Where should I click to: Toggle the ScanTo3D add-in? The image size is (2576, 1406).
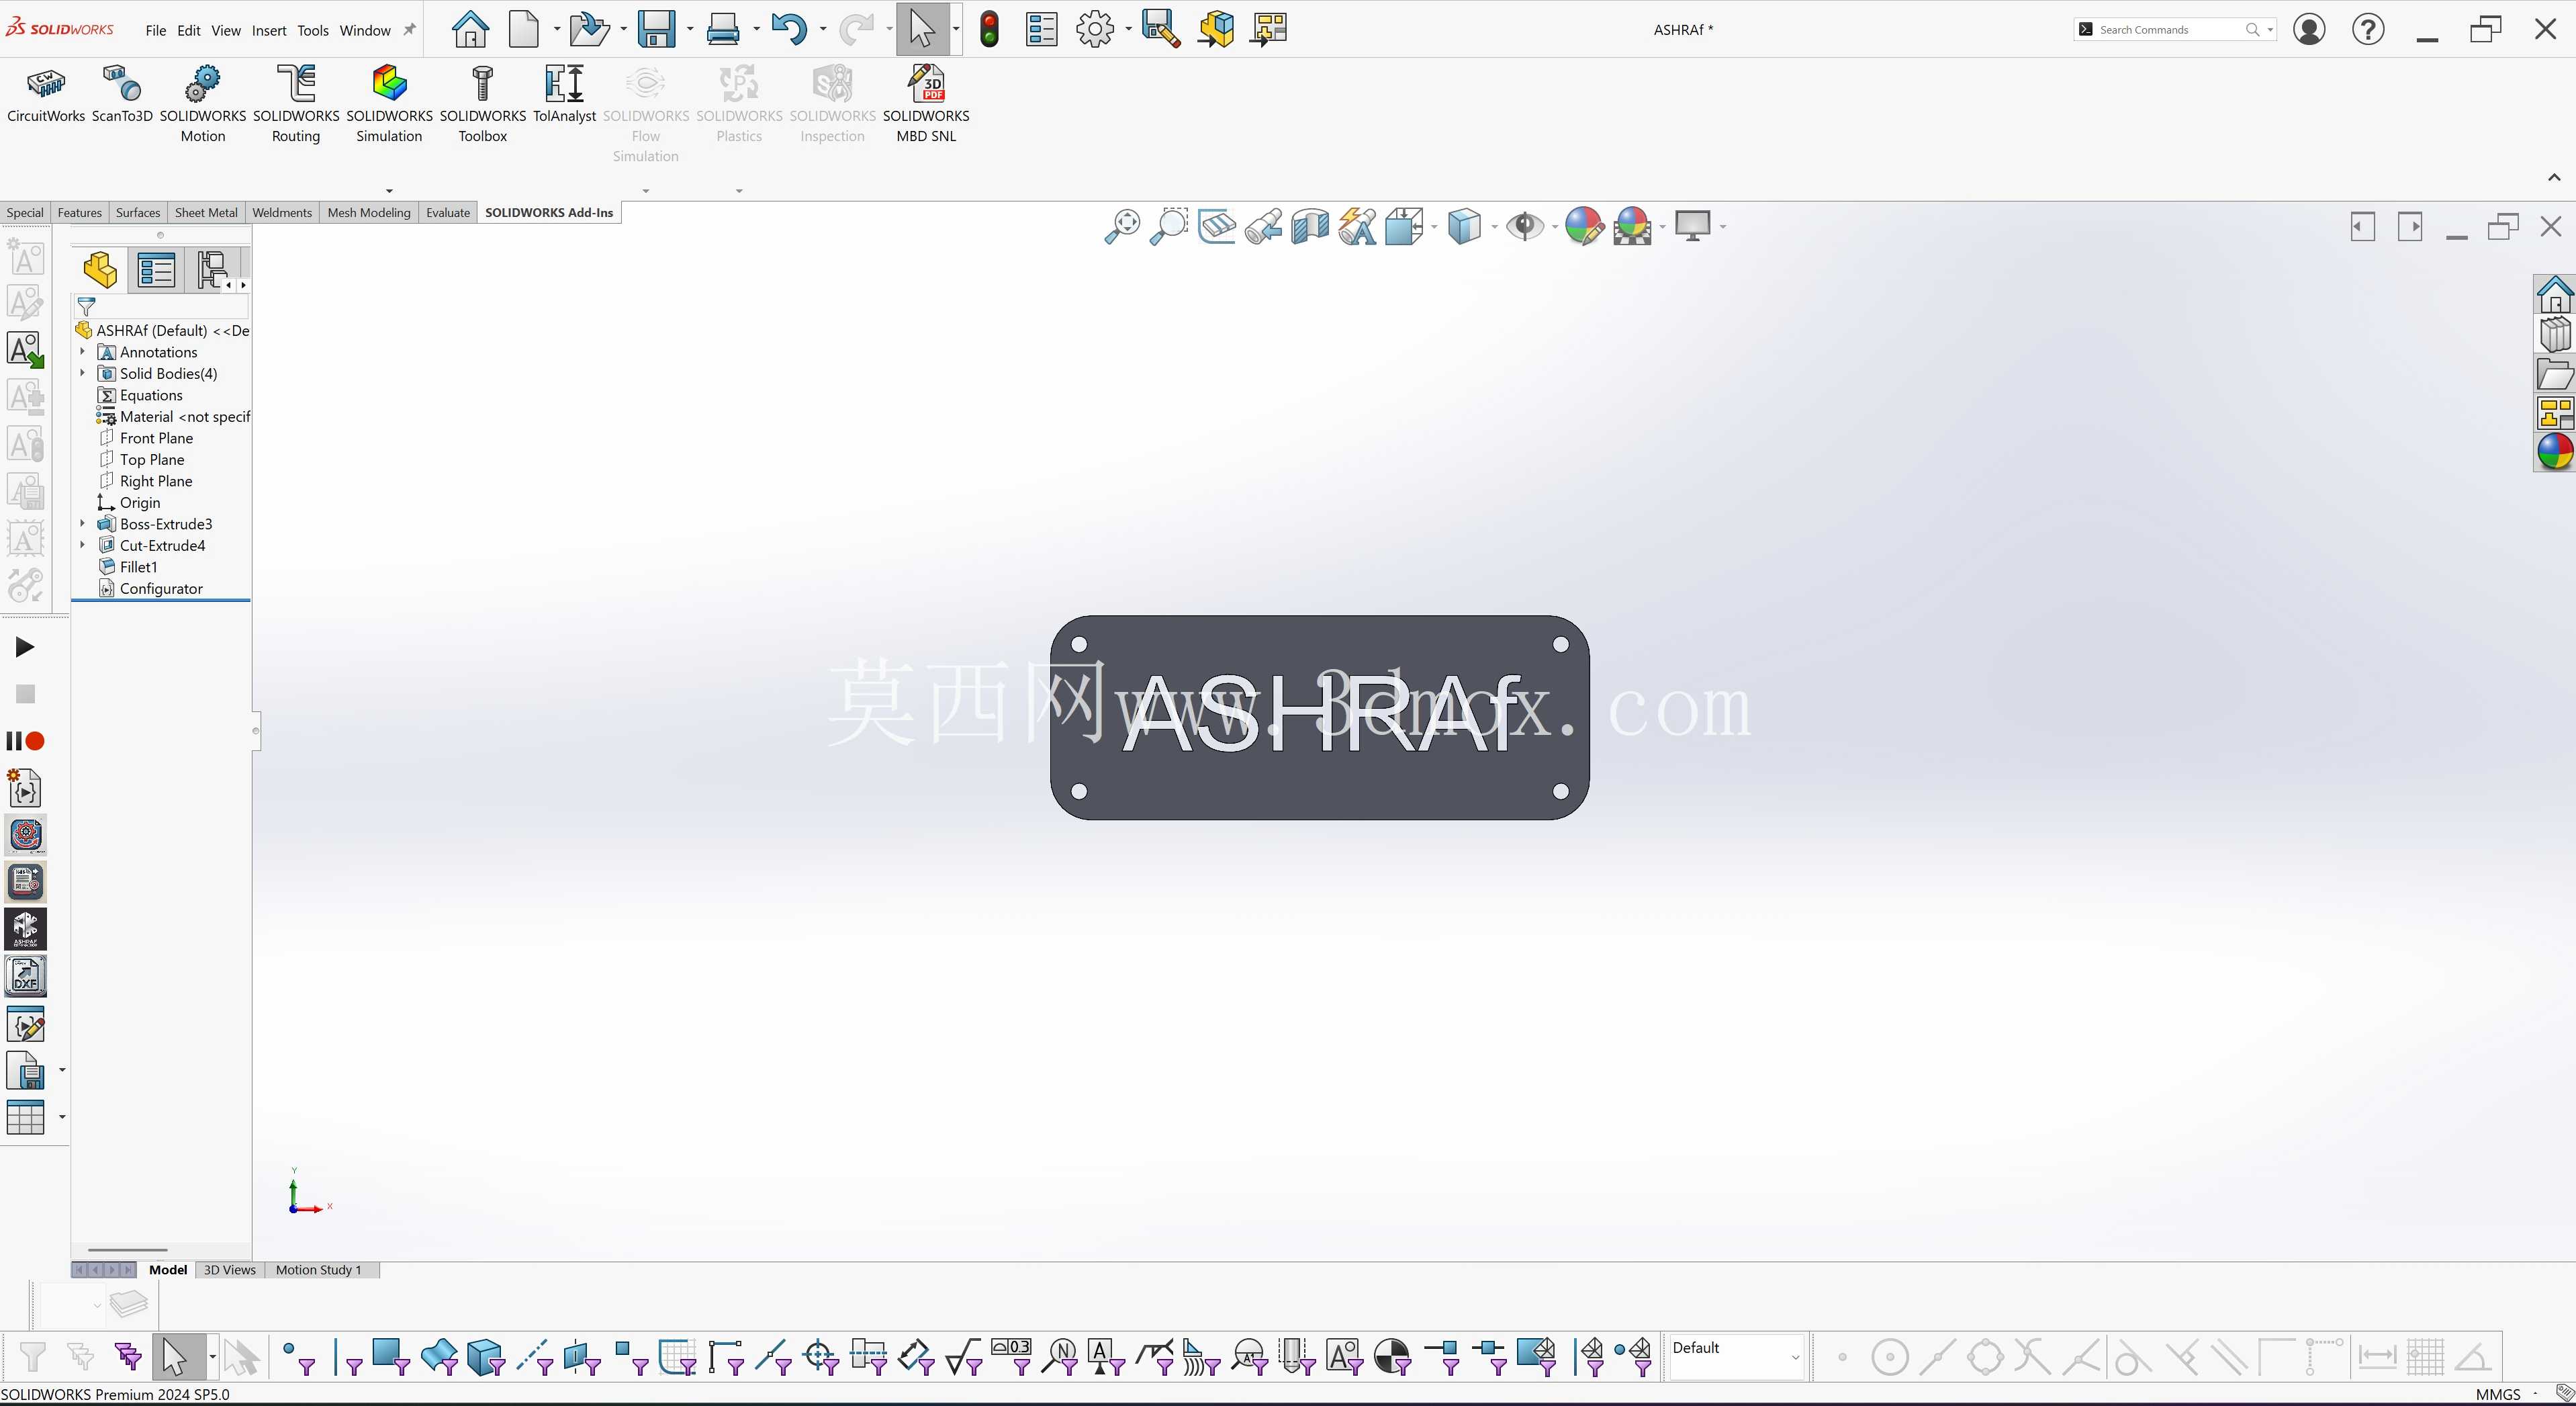pyautogui.click(x=122, y=95)
